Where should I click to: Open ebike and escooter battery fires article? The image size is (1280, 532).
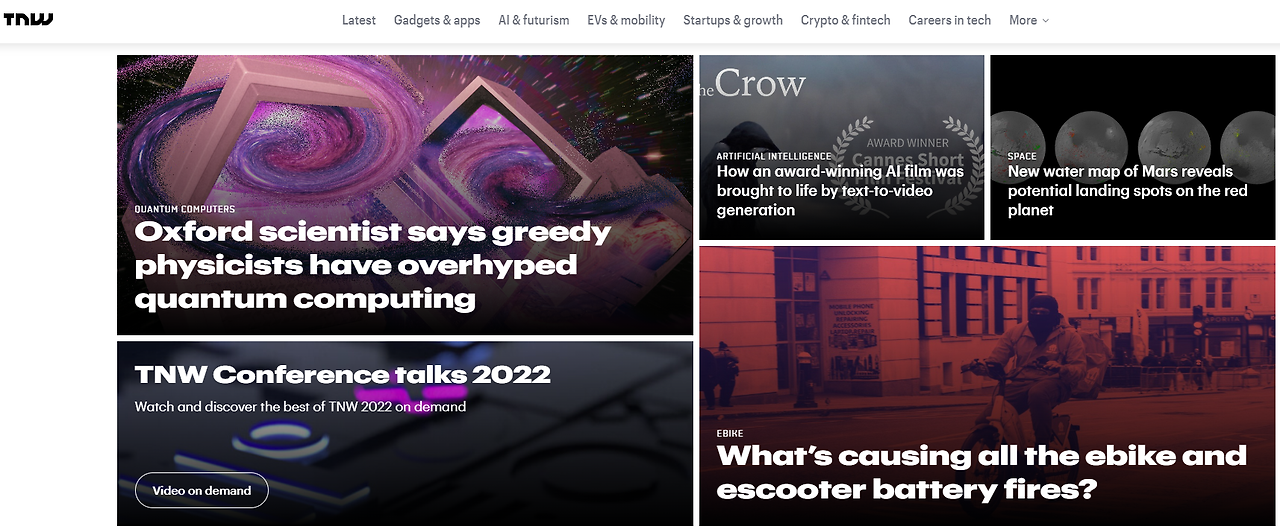click(x=982, y=472)
